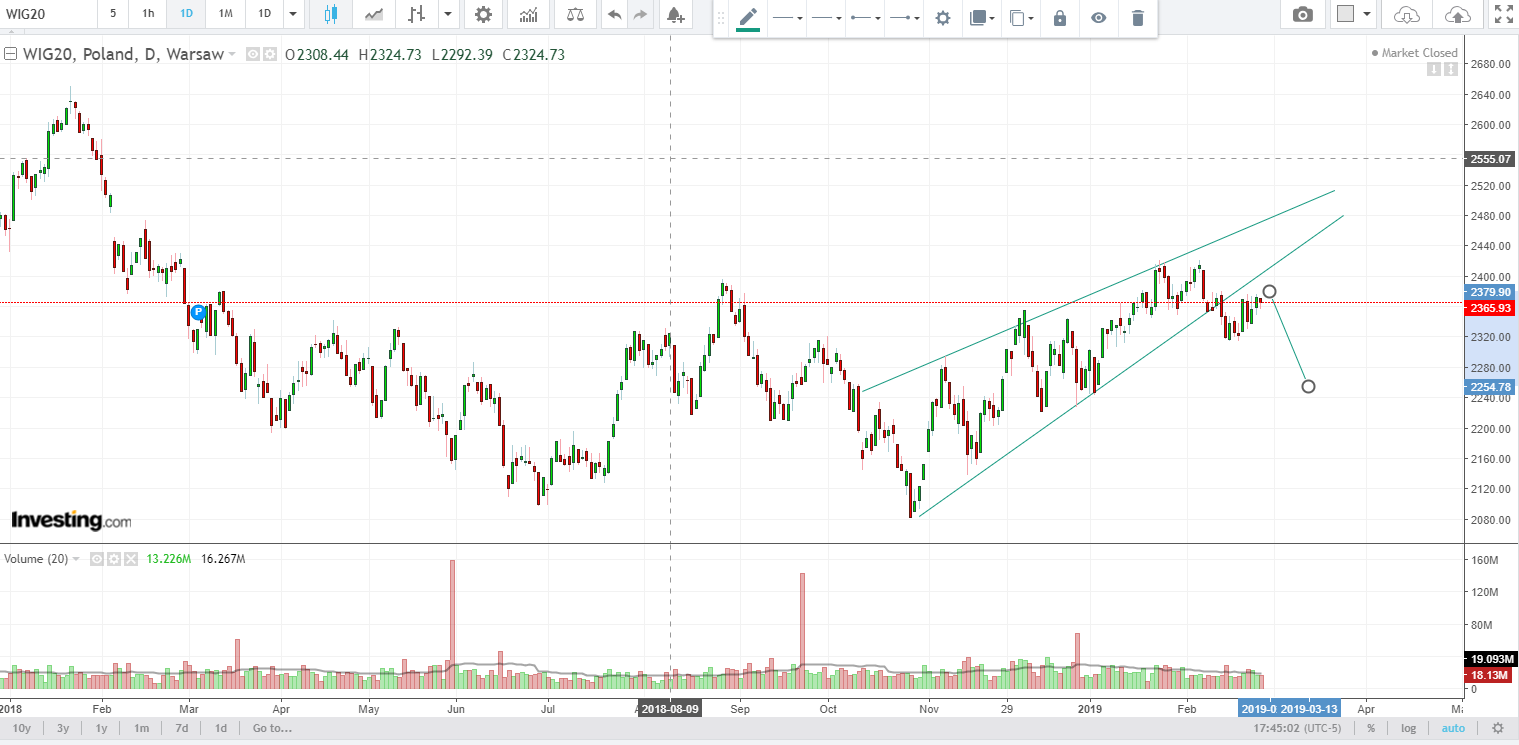Select the candlestick chart style

[331, 14]
